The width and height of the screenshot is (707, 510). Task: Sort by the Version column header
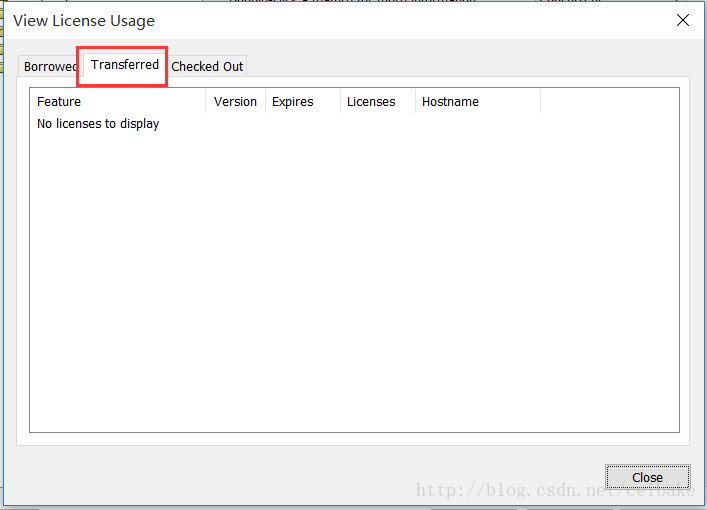click(235, 101)
